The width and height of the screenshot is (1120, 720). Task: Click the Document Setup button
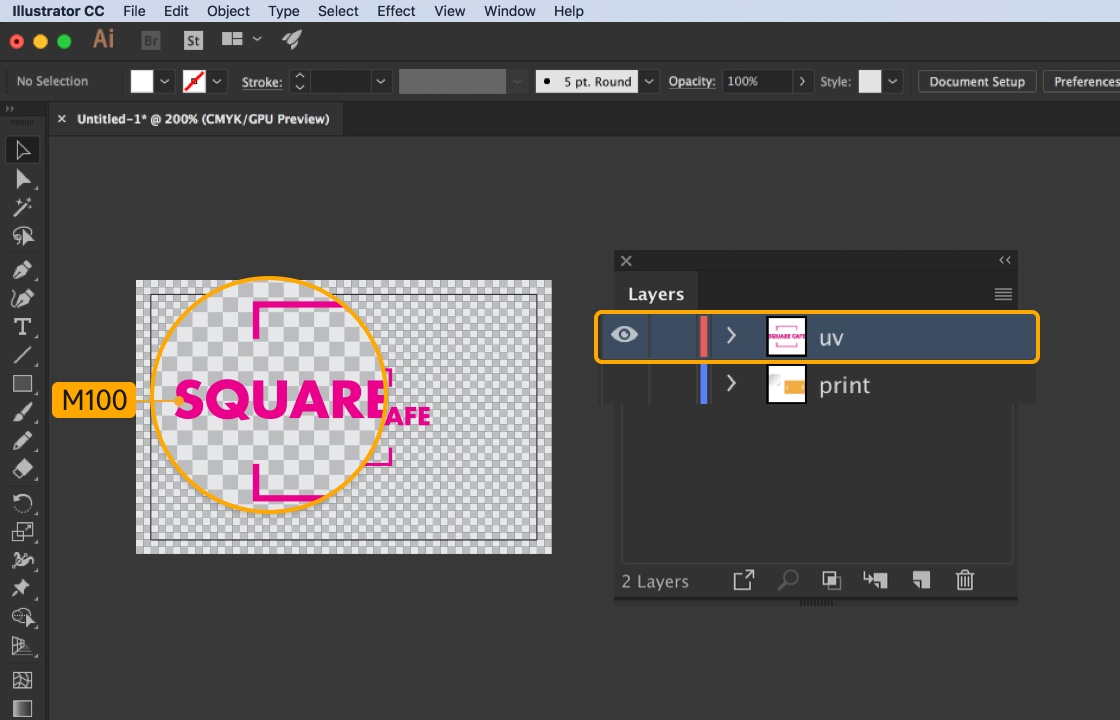(x=976, y=82)
